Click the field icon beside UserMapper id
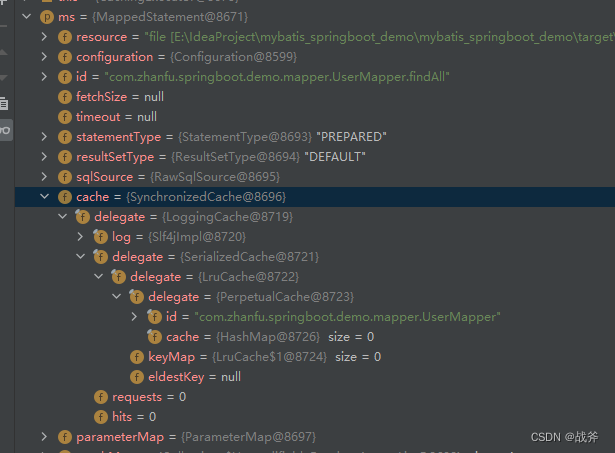This screenshot has height=453, width=615. (x=155, y=317)
